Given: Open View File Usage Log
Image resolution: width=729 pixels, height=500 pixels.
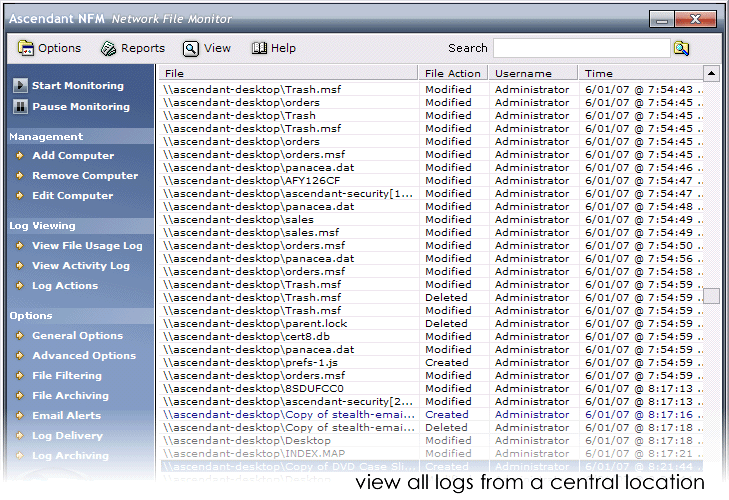Looking at the screenshot, I should (87, 246).
